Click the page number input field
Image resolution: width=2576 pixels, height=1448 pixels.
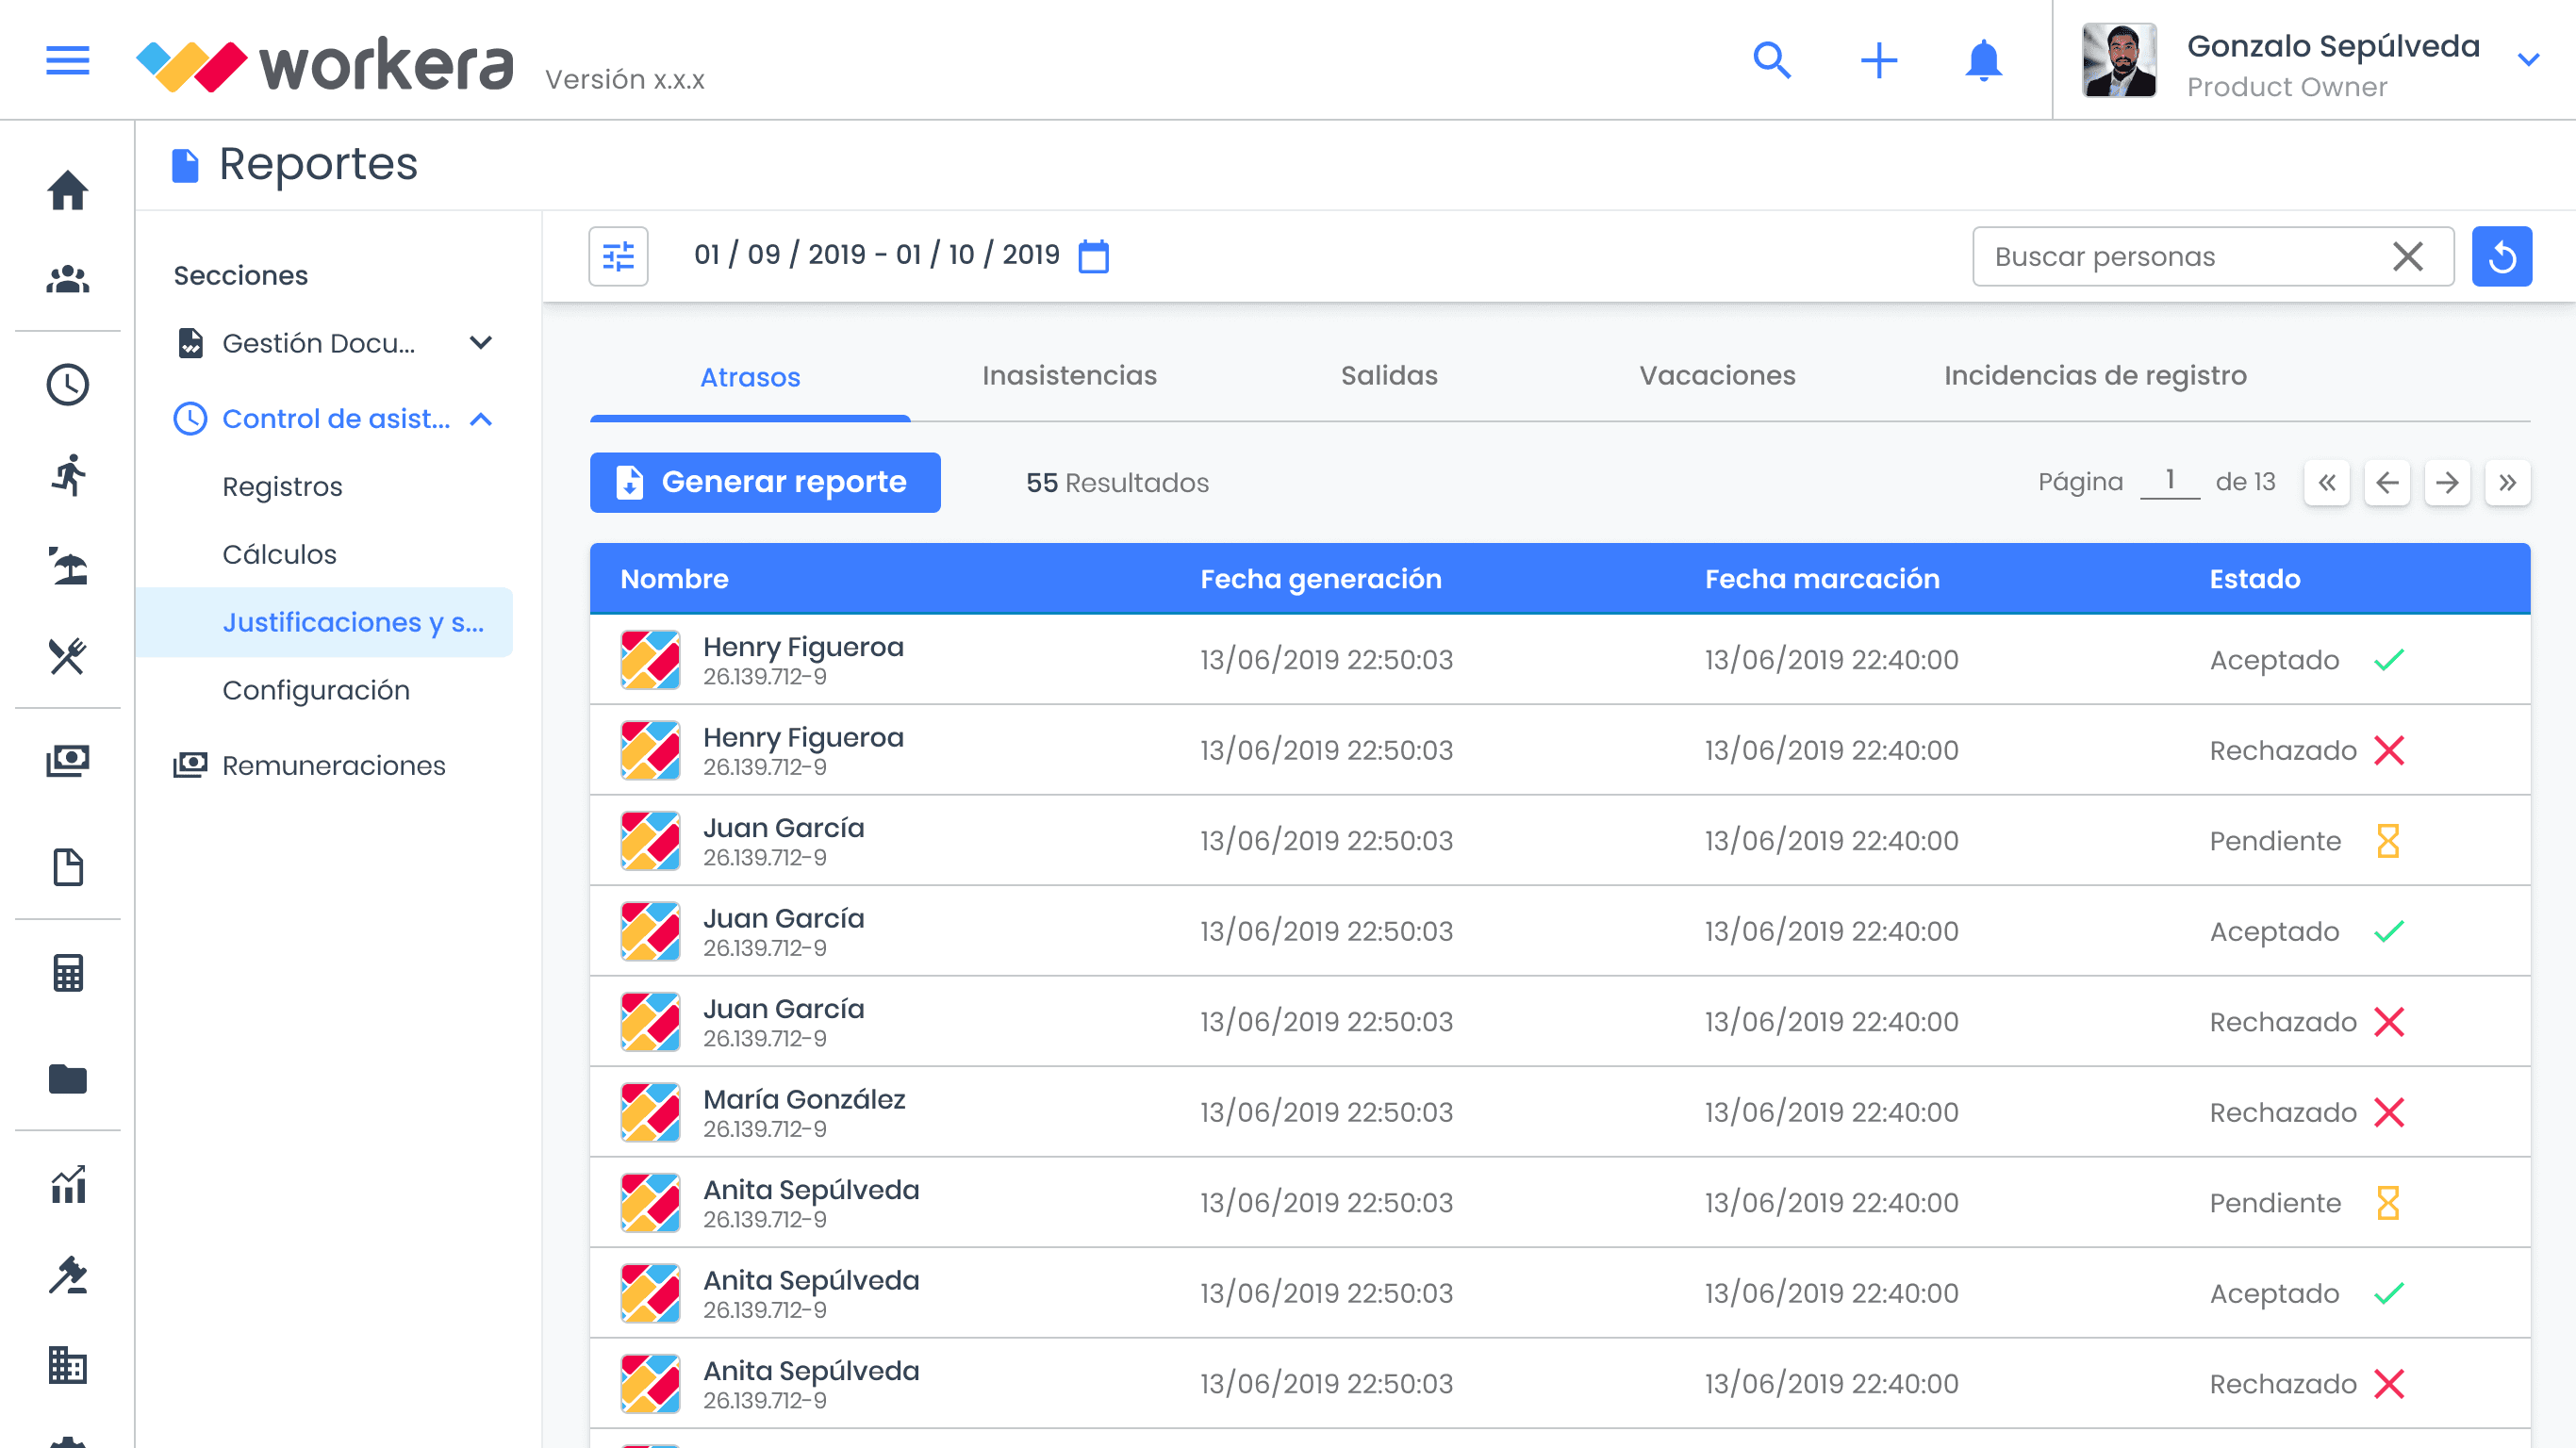pos(2169,481)
